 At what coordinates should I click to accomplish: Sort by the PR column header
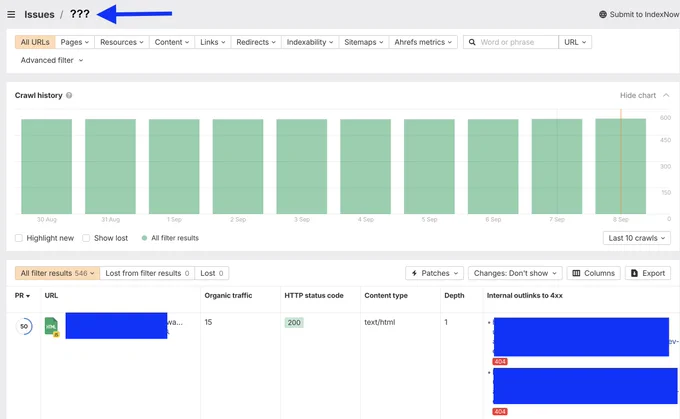[22, 296]
